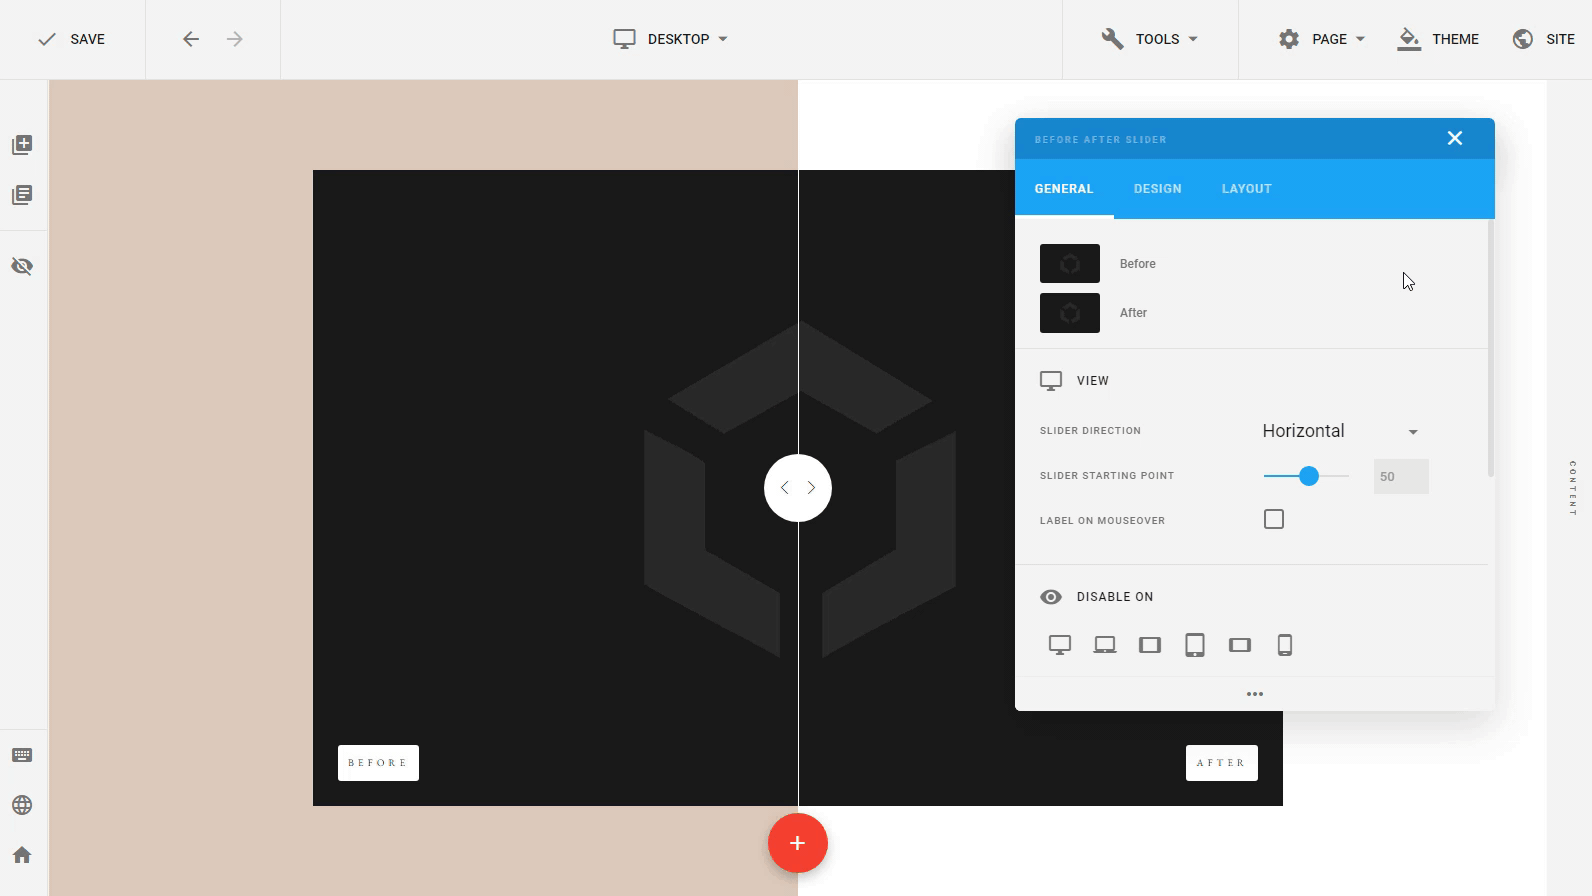Click the Tools wrench icon
This screenshot has height=896, width=1592.
1112,39
